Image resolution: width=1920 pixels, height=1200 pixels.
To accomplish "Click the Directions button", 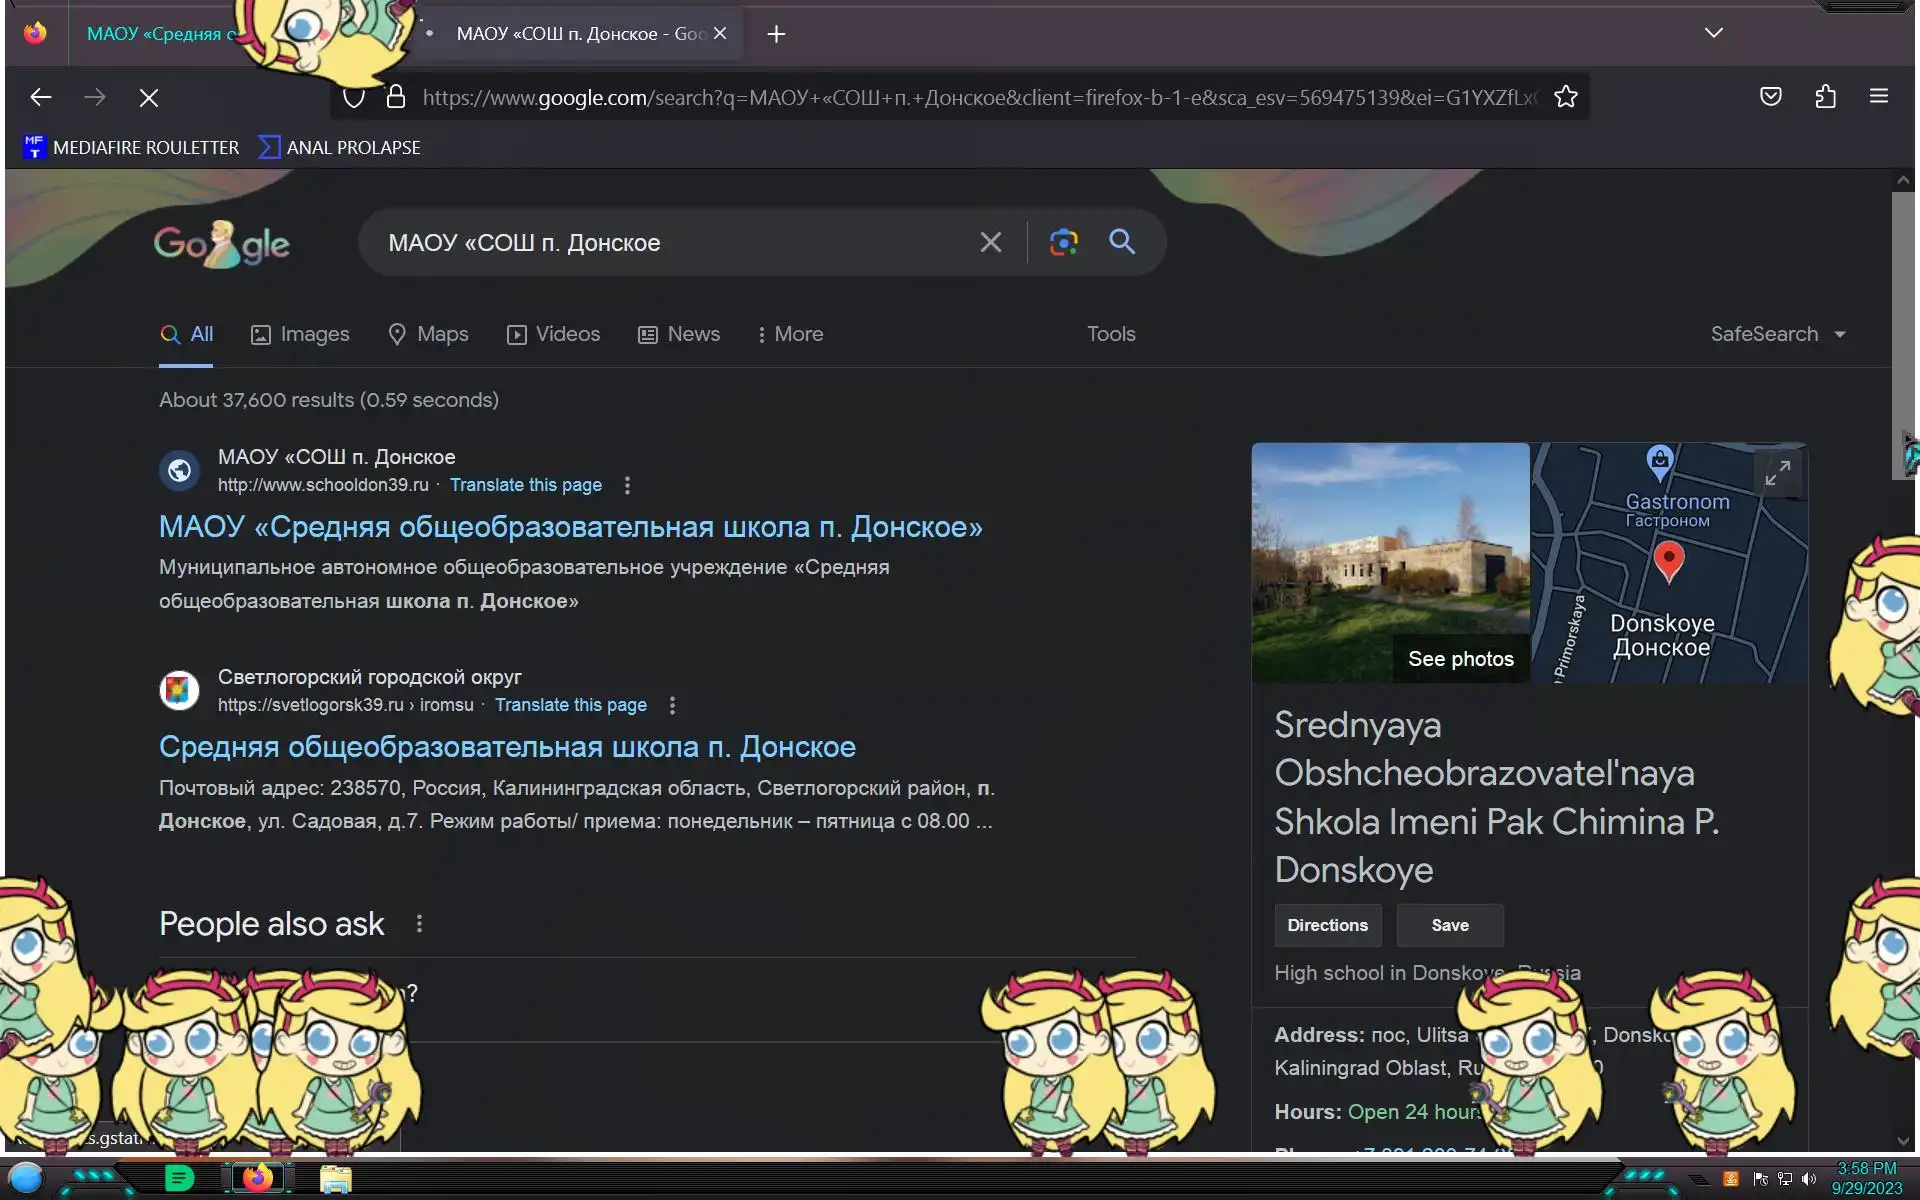I will click(1327, 925).
